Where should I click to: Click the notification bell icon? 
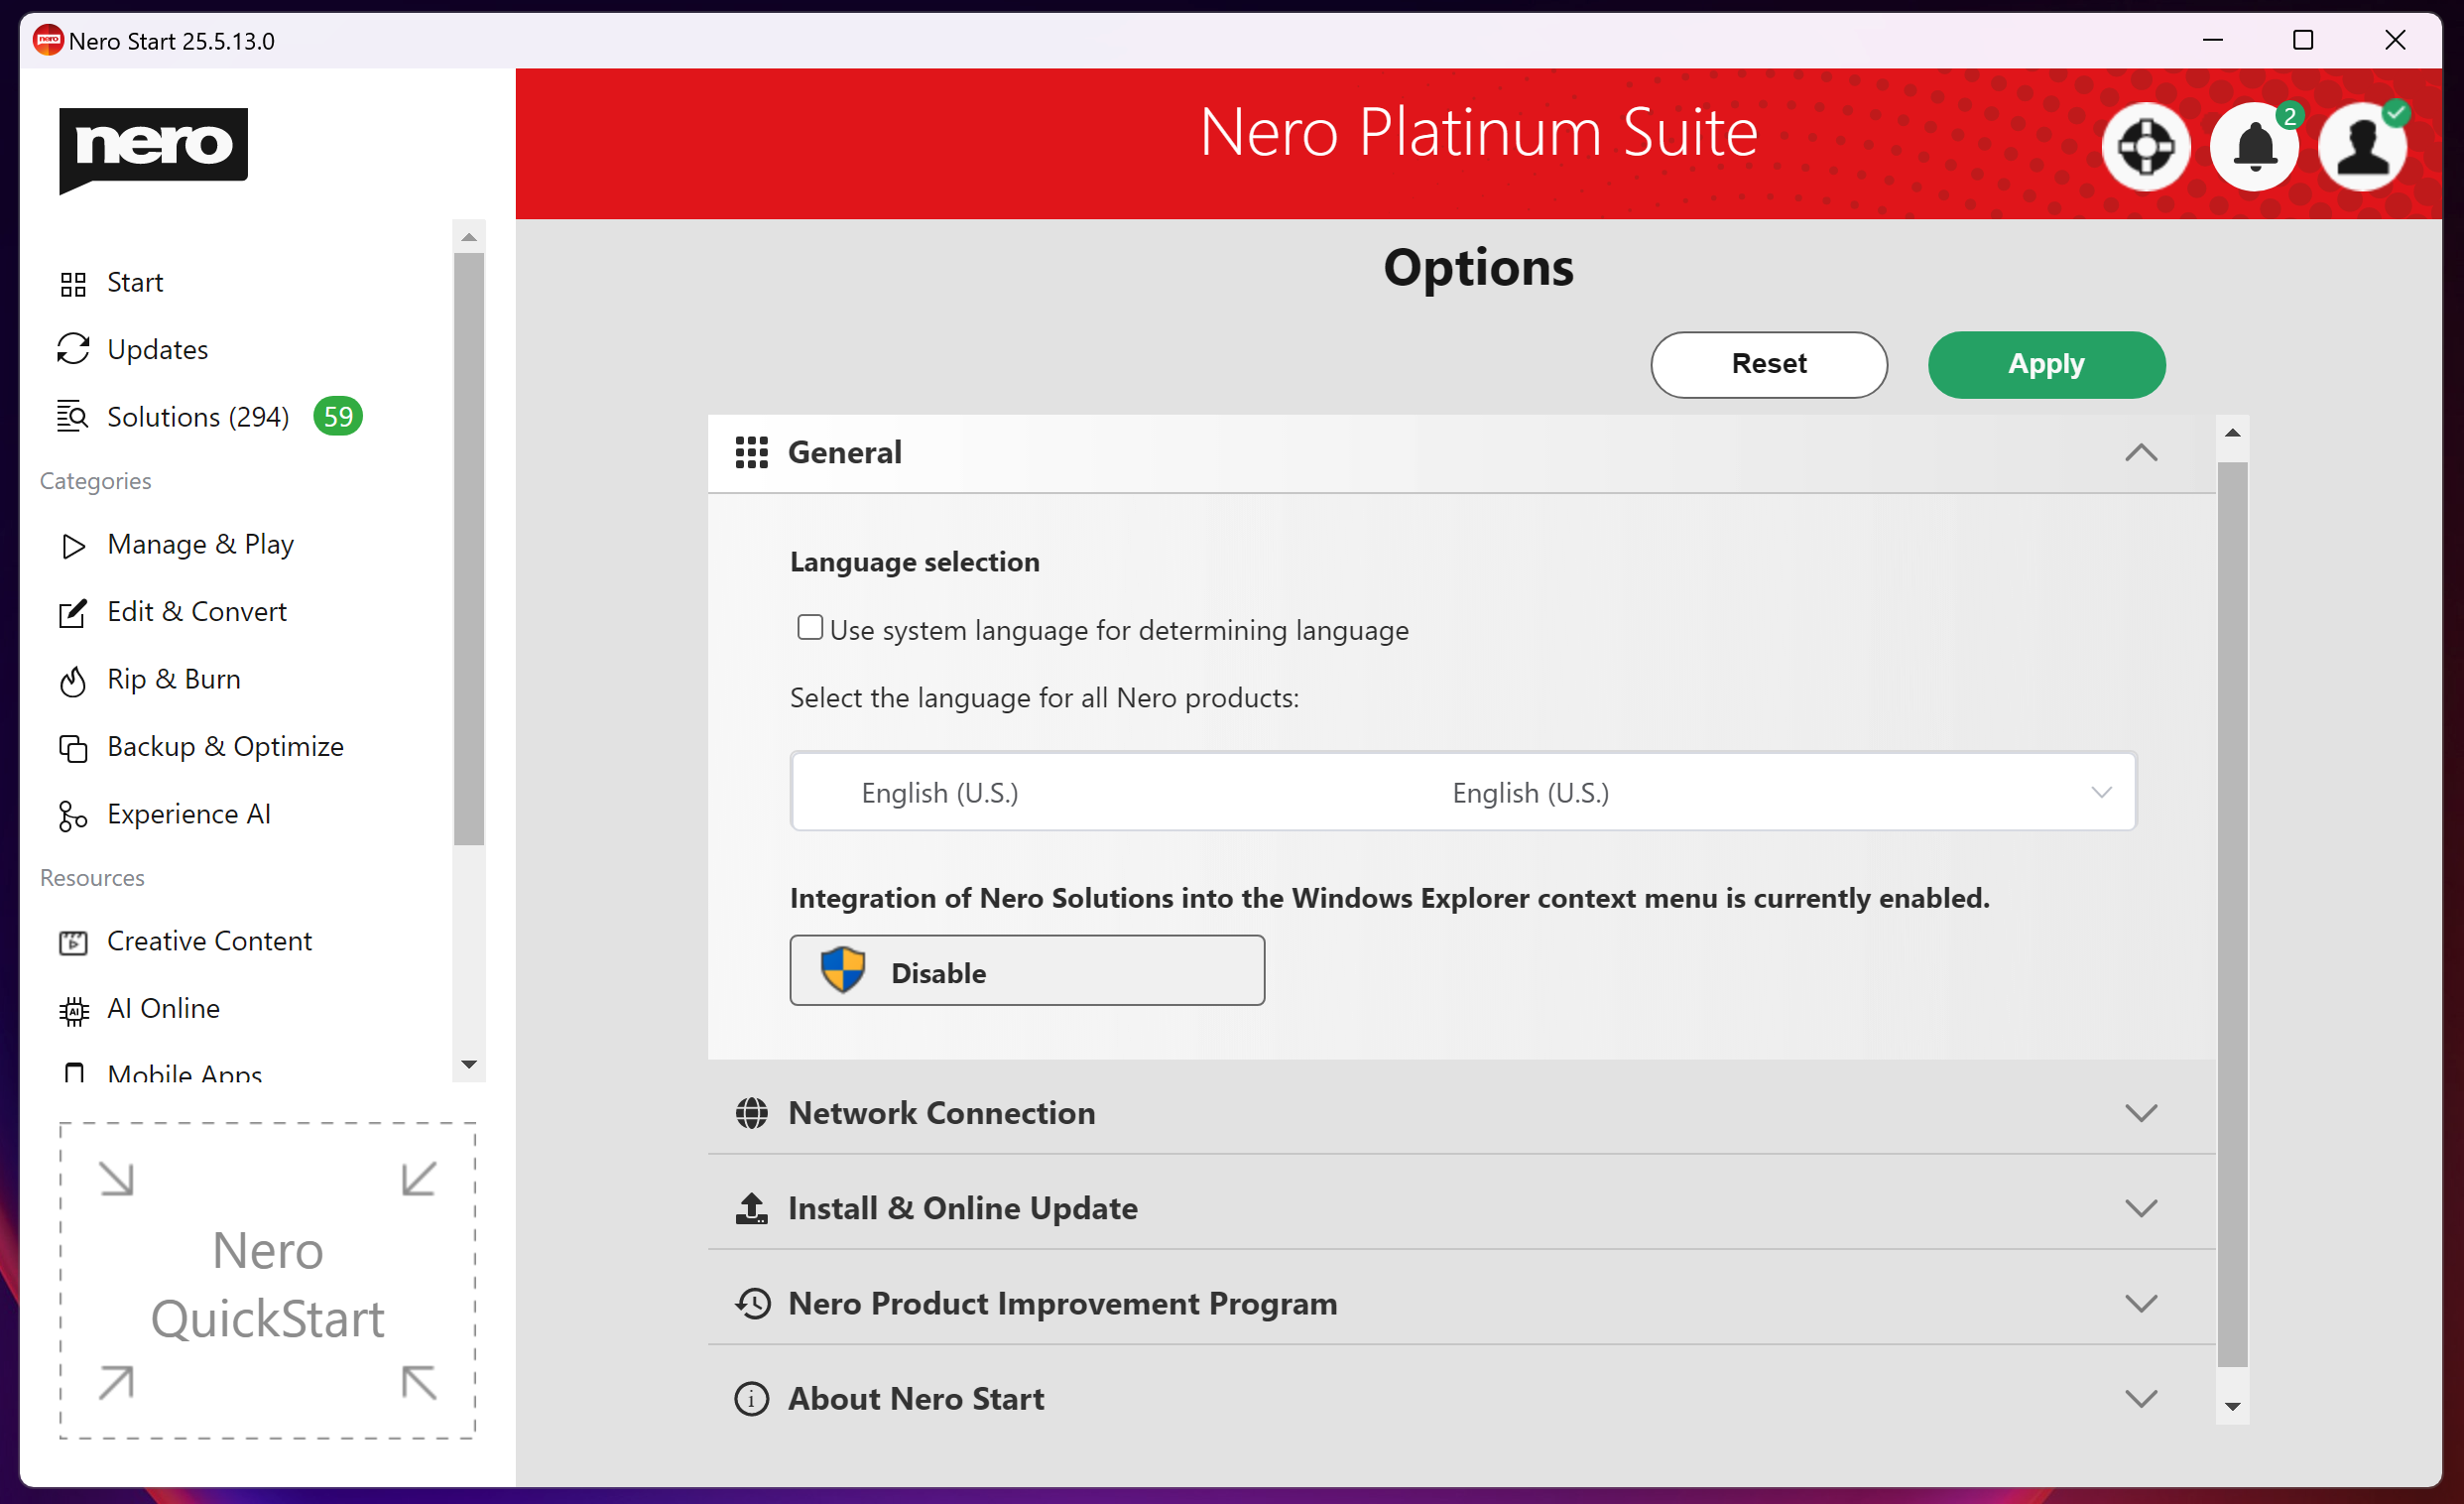2253,147
